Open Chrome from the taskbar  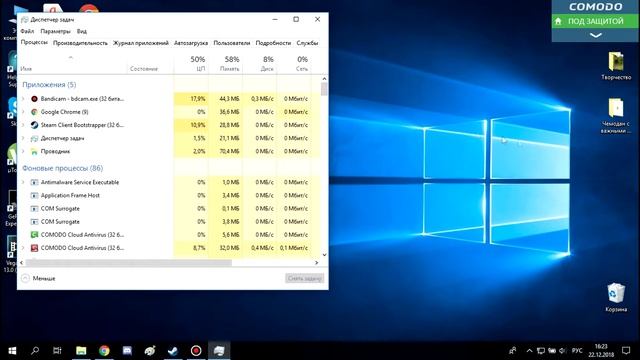104,351
